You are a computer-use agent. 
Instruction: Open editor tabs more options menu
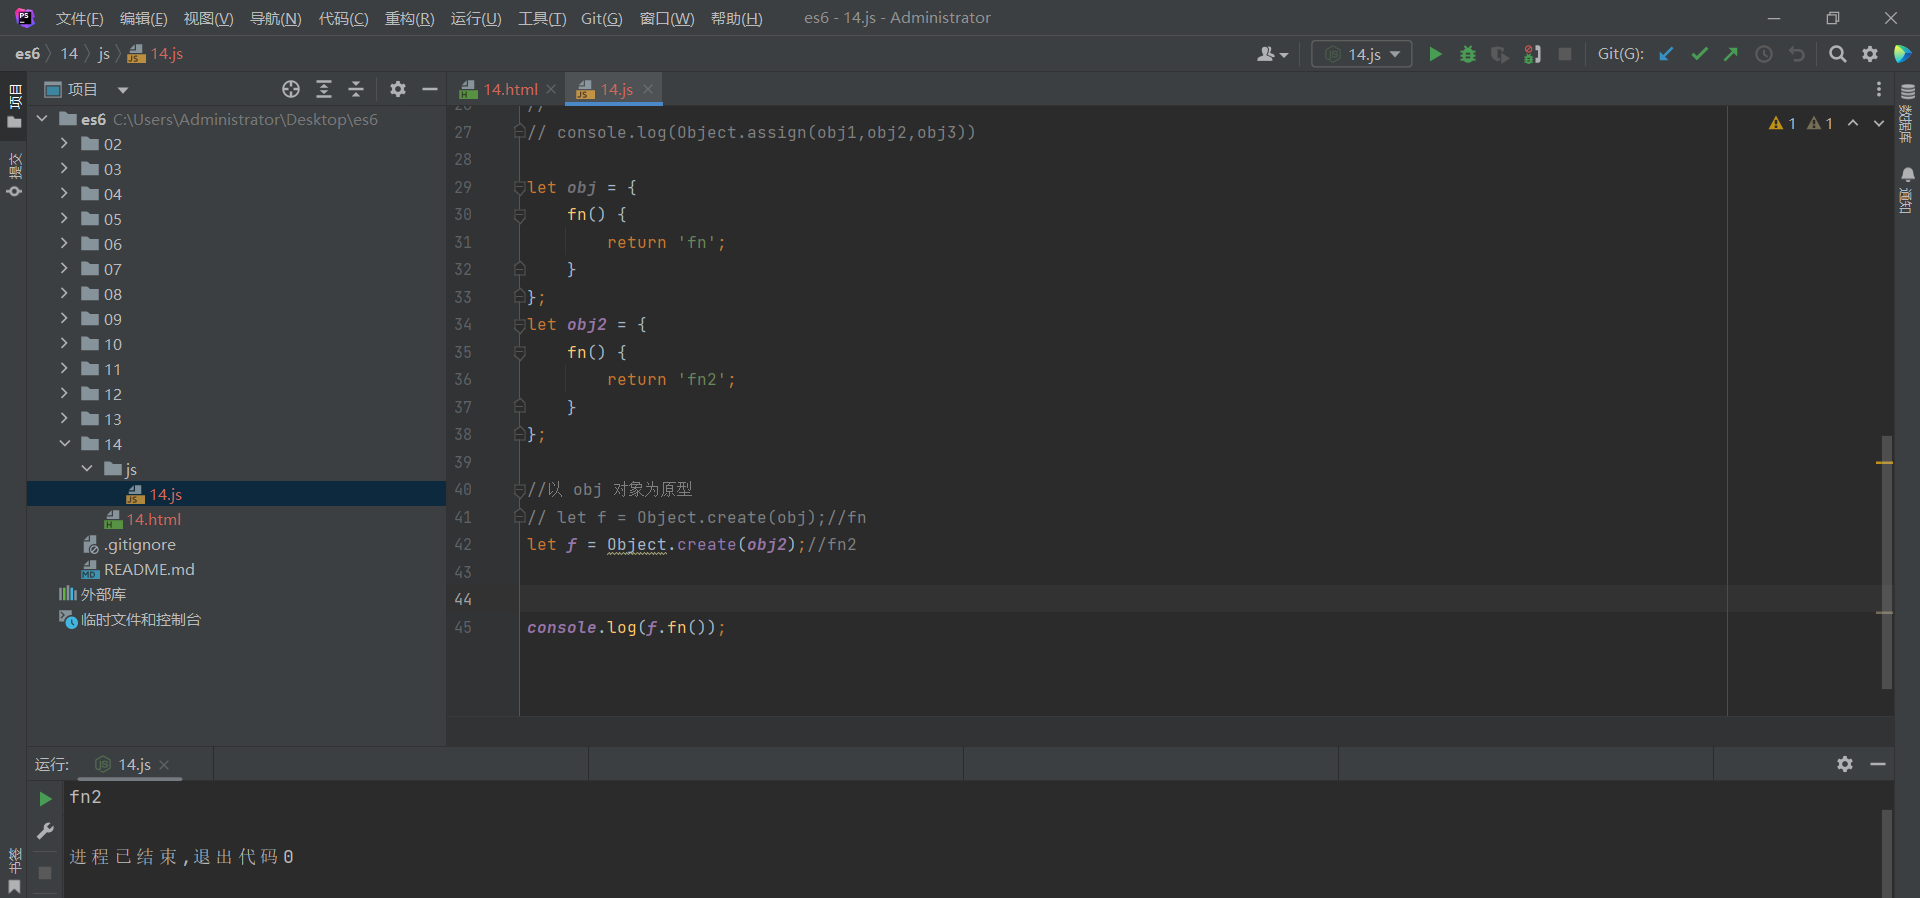(1879, 89)
